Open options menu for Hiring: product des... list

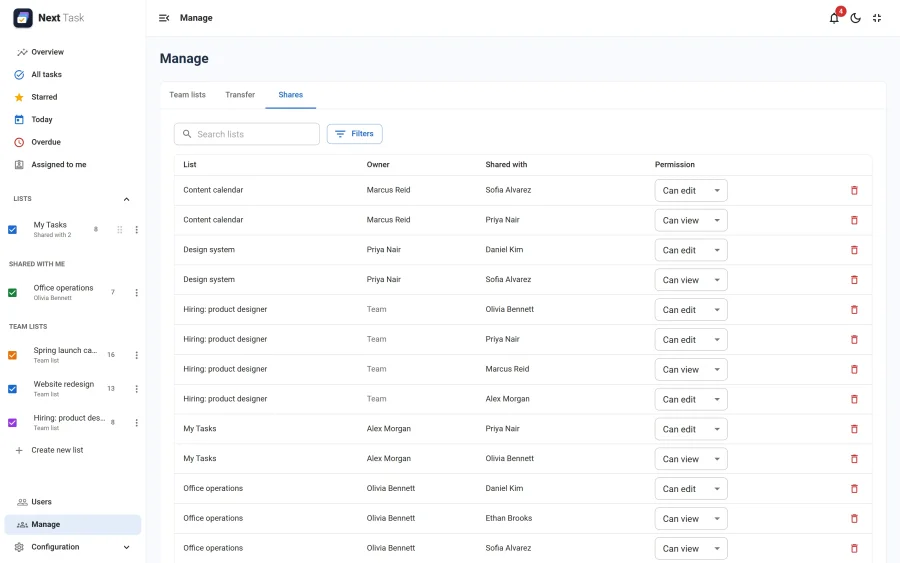(x=137, y=423)
